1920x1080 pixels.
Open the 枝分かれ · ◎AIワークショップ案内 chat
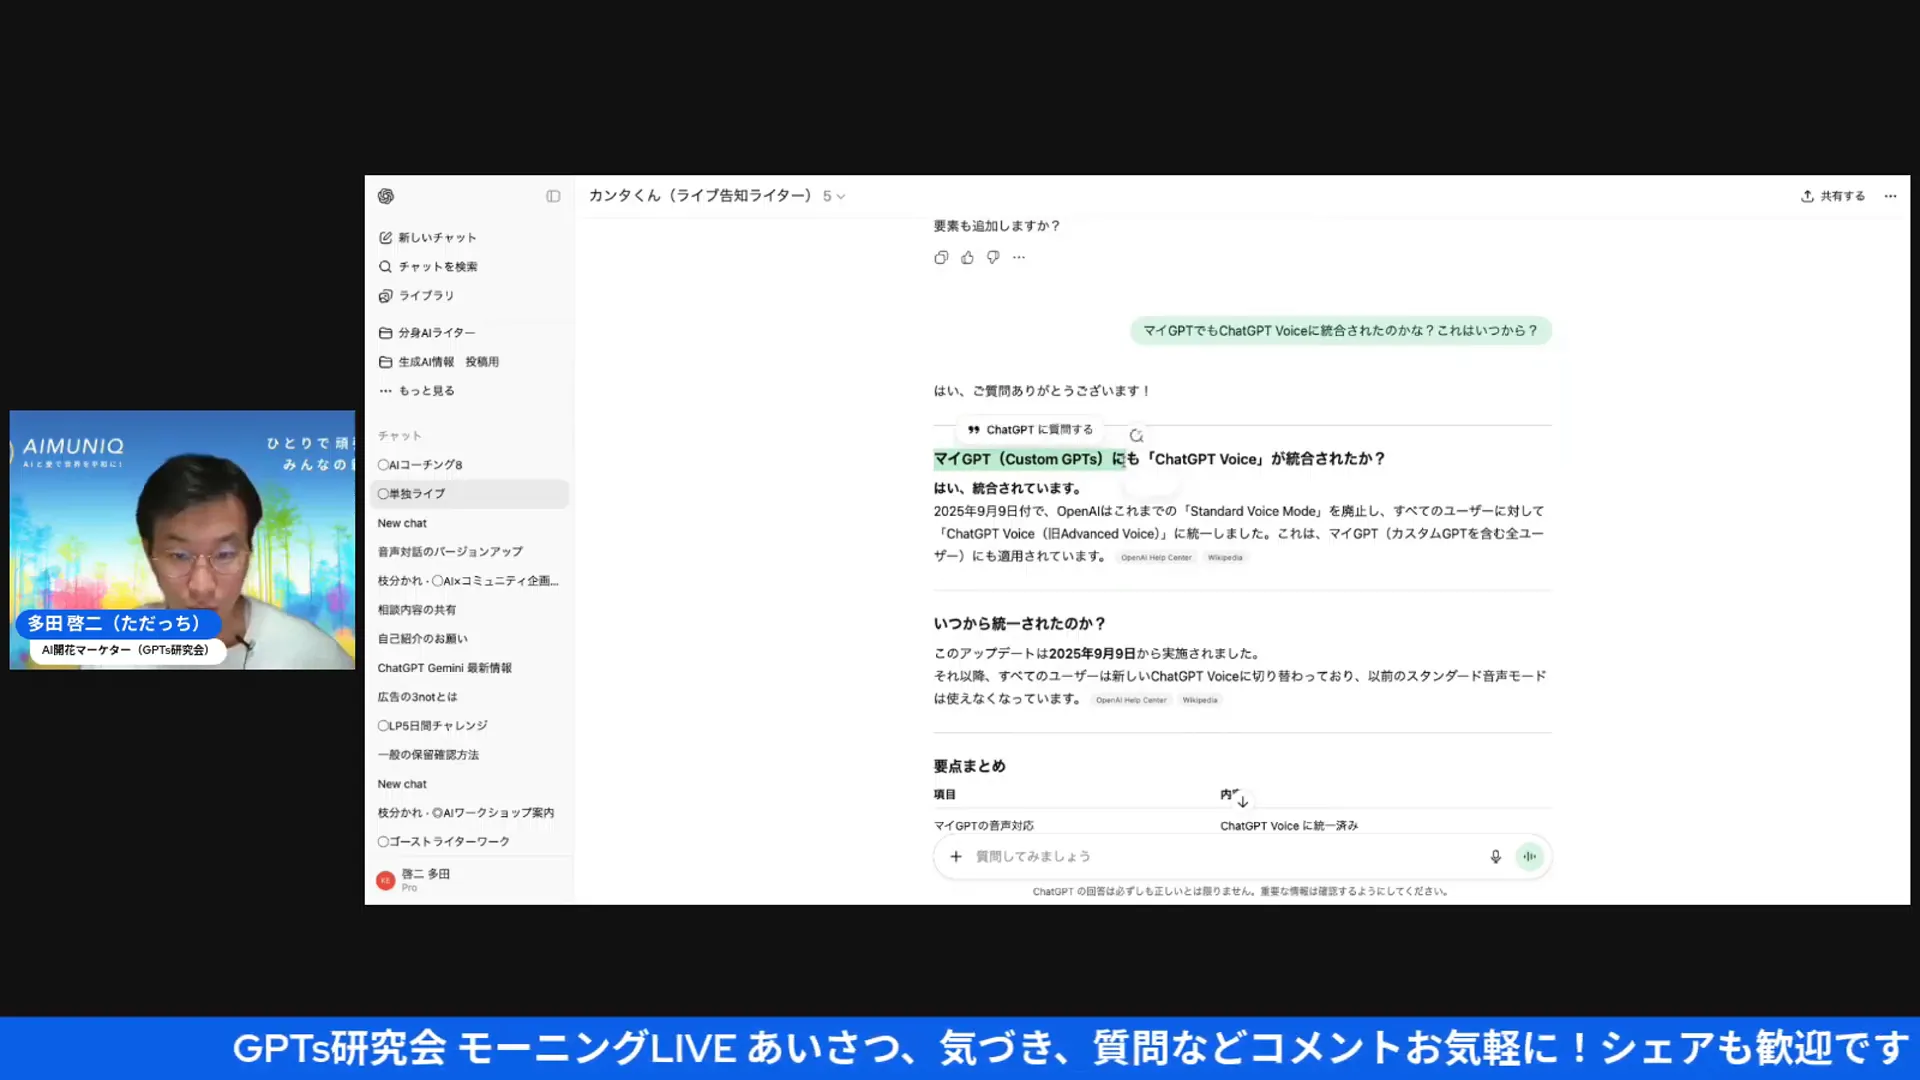tap(470, 812)
